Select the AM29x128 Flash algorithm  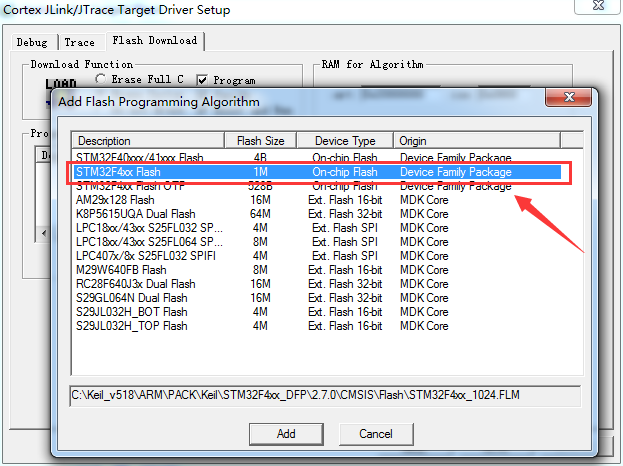pos(317,200)
